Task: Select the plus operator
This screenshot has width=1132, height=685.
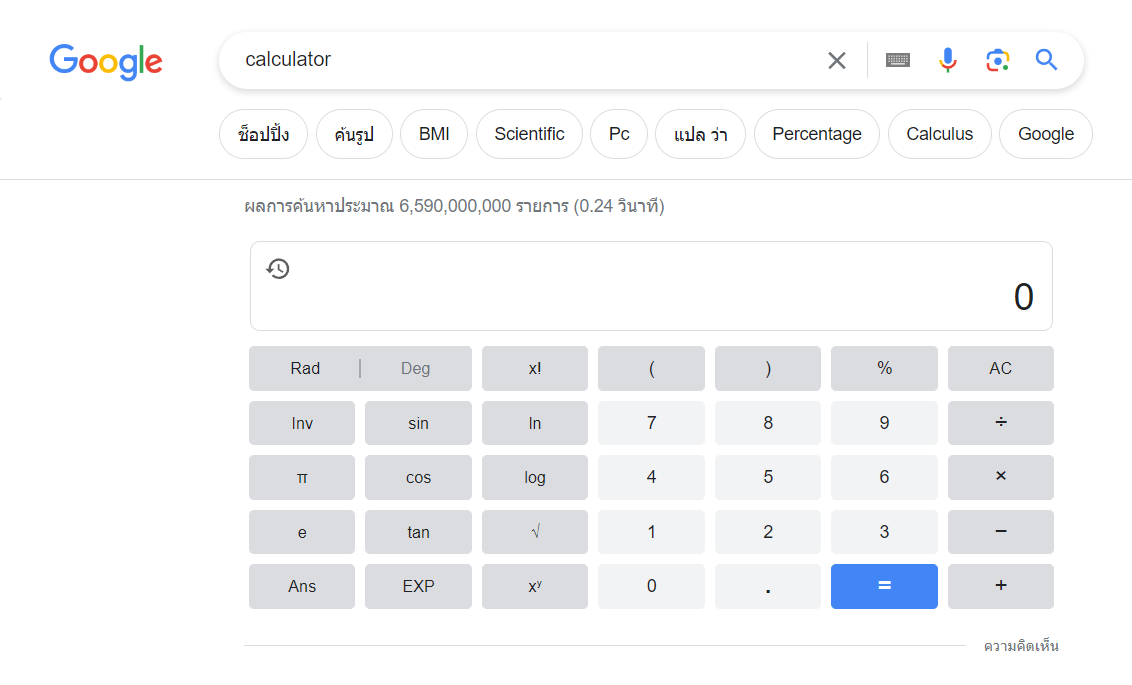Action: [x=1001, y=586]
